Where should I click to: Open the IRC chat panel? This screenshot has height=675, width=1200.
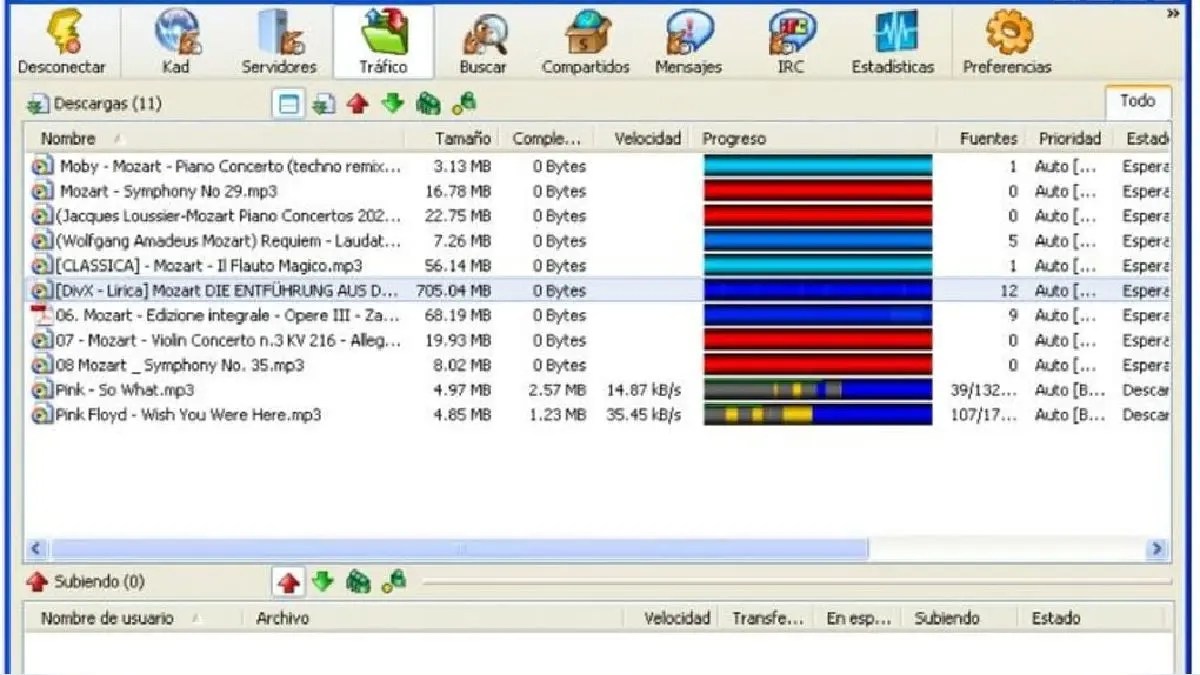tap(790, 43)
